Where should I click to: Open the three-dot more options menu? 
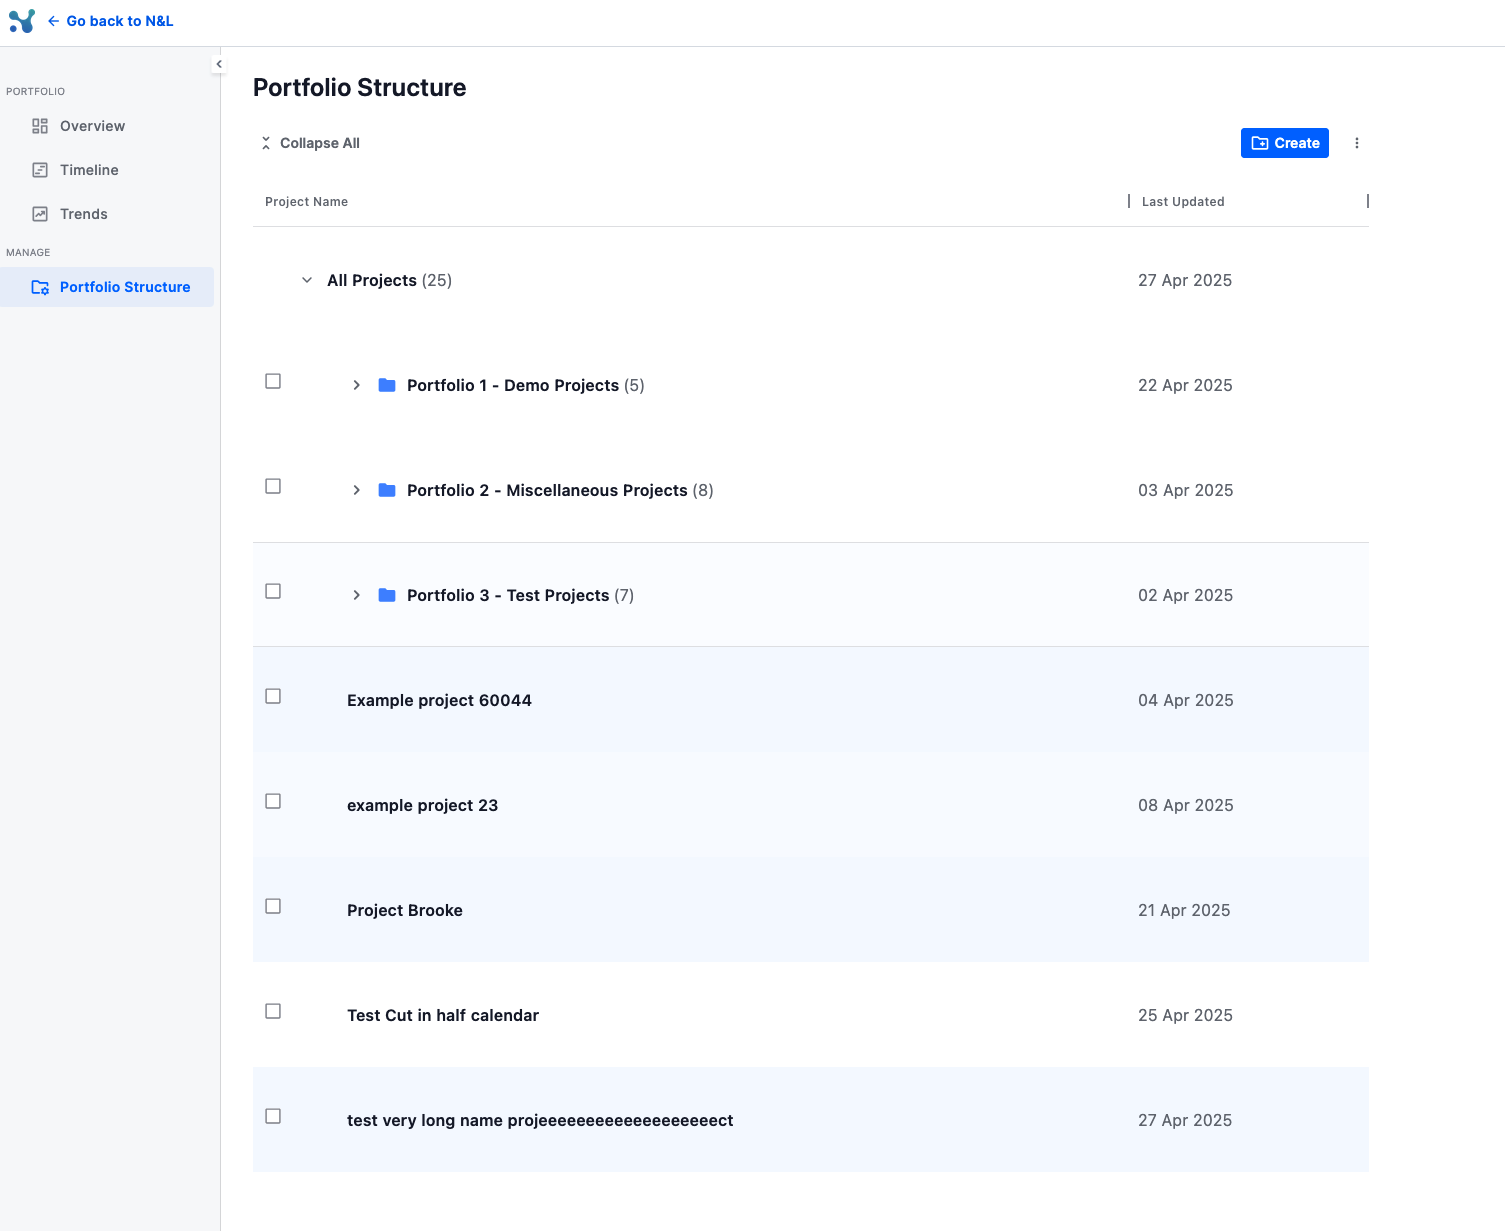[x=1357, y=143]
